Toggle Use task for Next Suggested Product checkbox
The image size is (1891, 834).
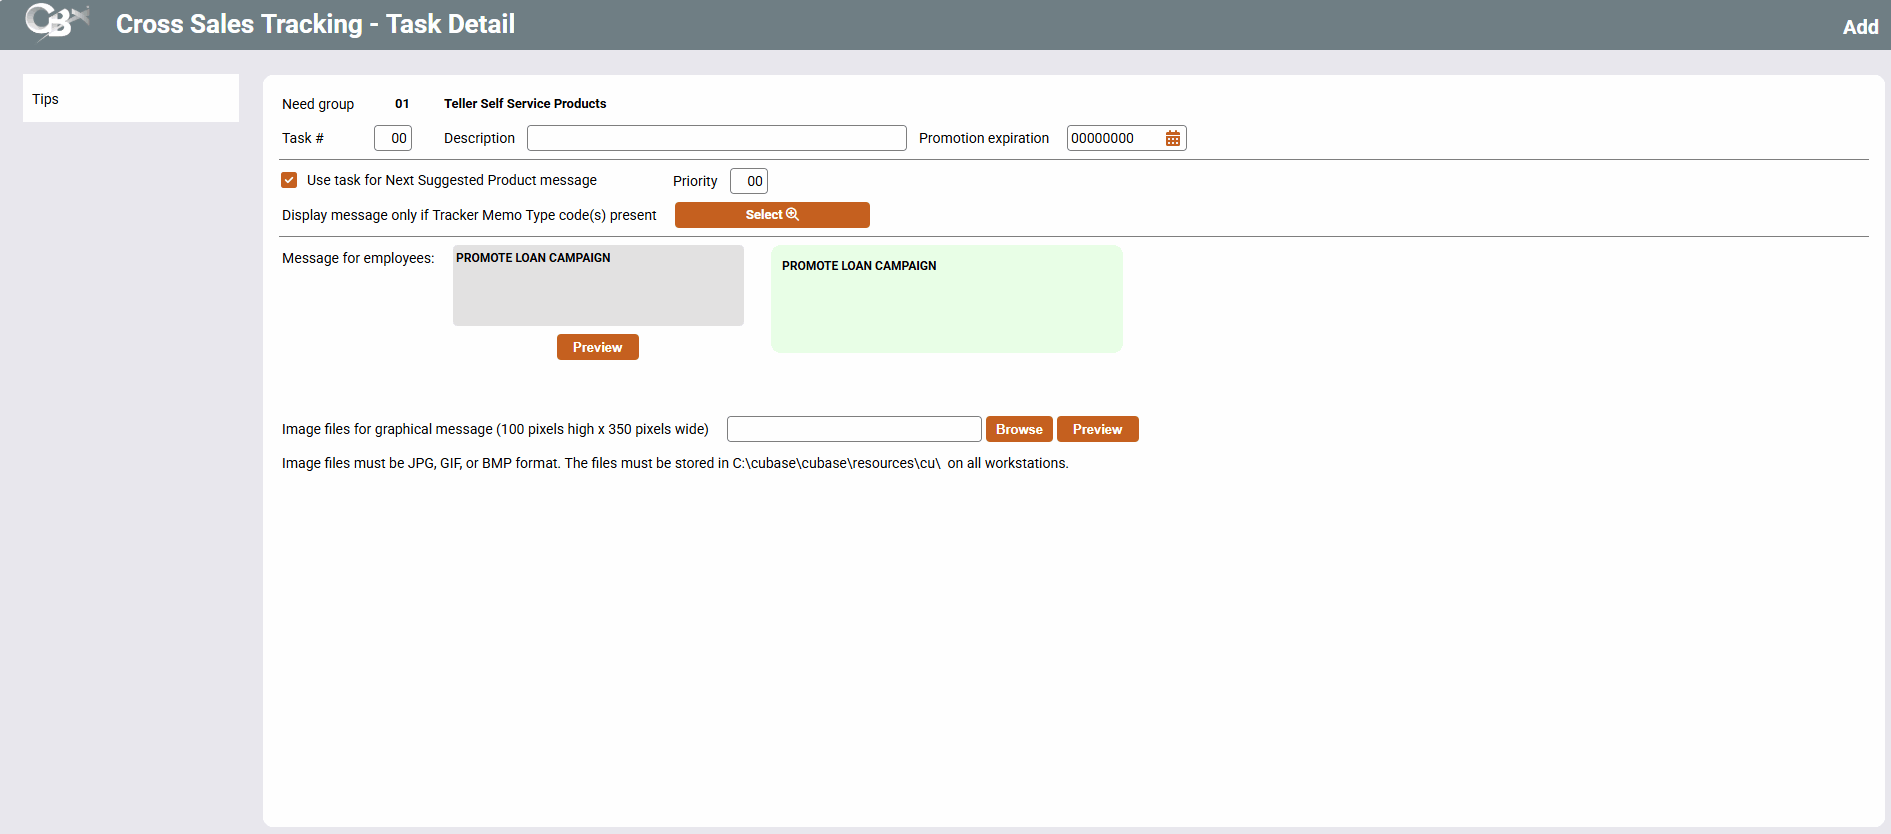pyautogui.click(x=289, y=180)
